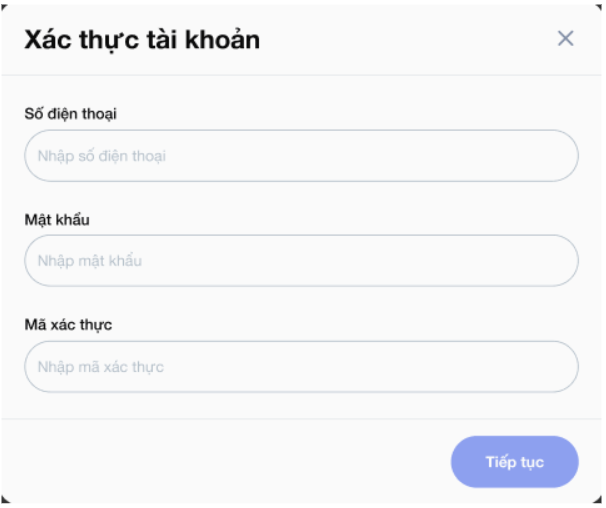
Task: Dismiss the dialog with the X icon
Action: tap(565, 38)
